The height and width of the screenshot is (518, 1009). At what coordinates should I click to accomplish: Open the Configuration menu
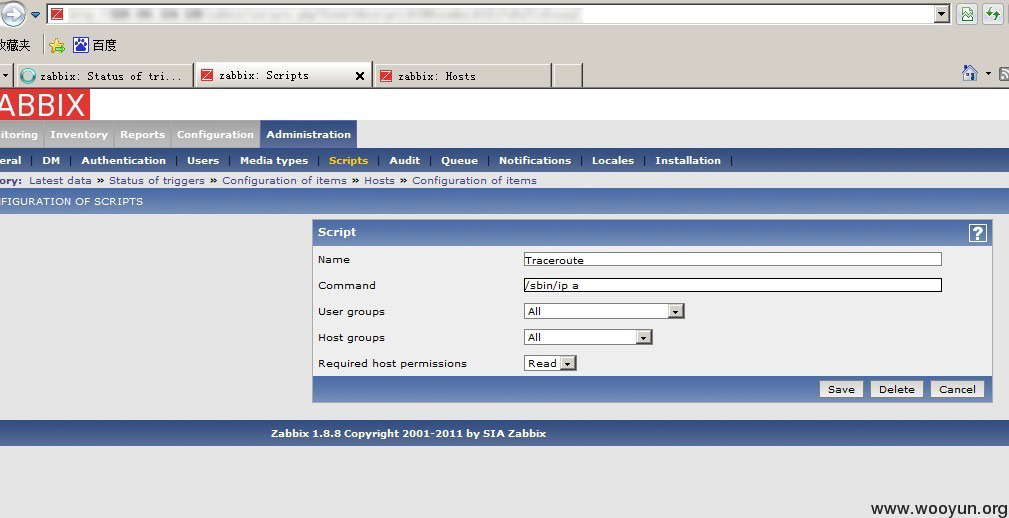215,134
